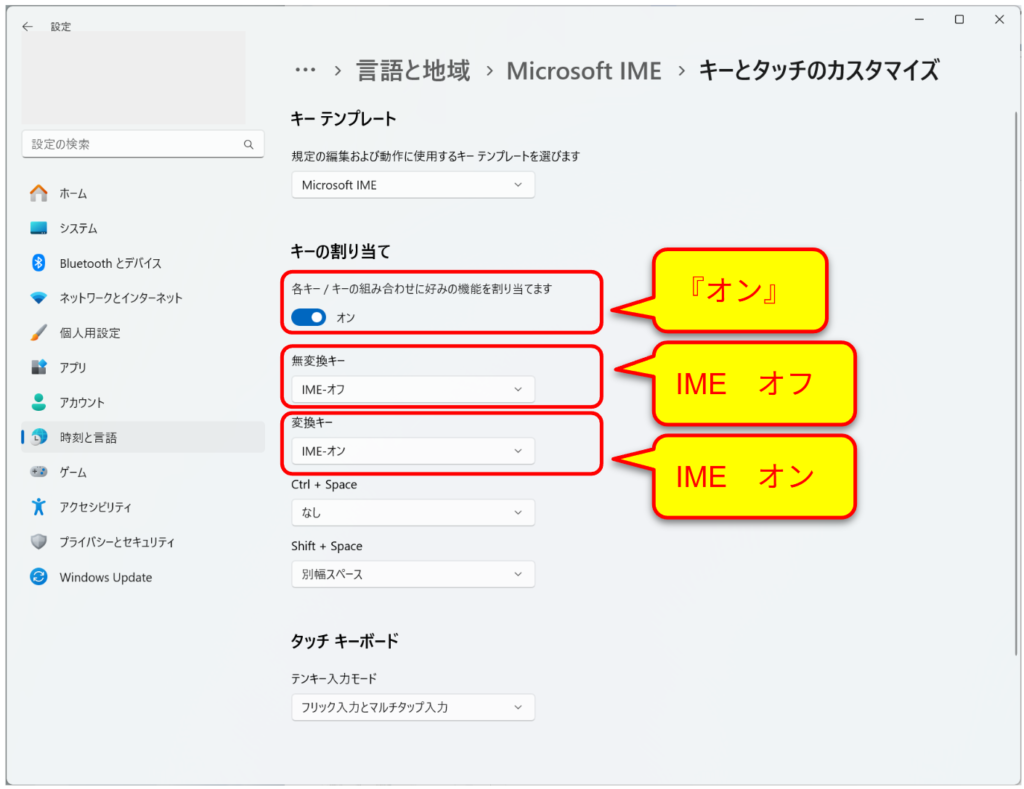Viewport: 1024px width, 789px height.
Task: Click the Ctrl + Space label
Action: coord(324,484)
